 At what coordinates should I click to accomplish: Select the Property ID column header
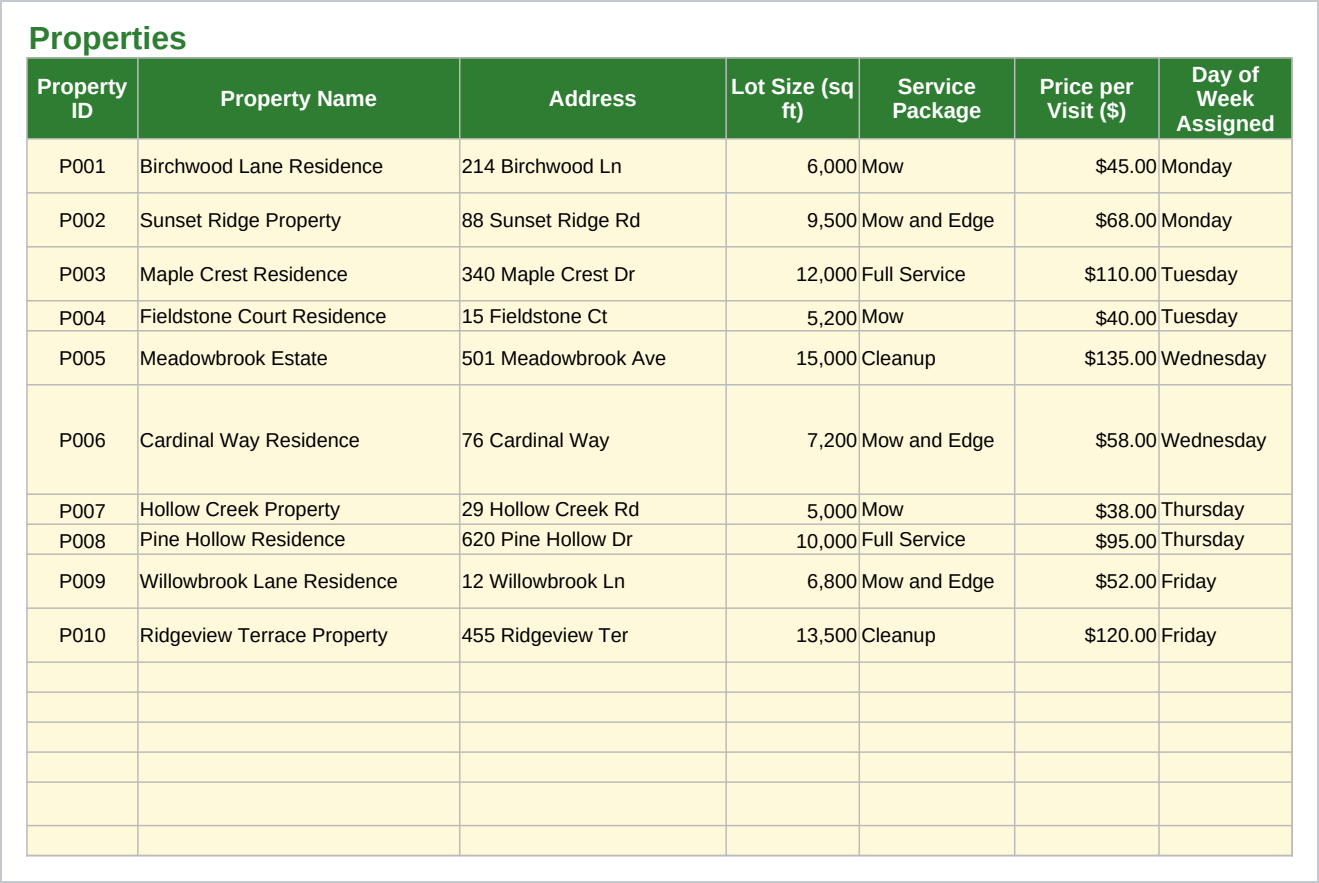pyautogui.click(x=82, y=99)
